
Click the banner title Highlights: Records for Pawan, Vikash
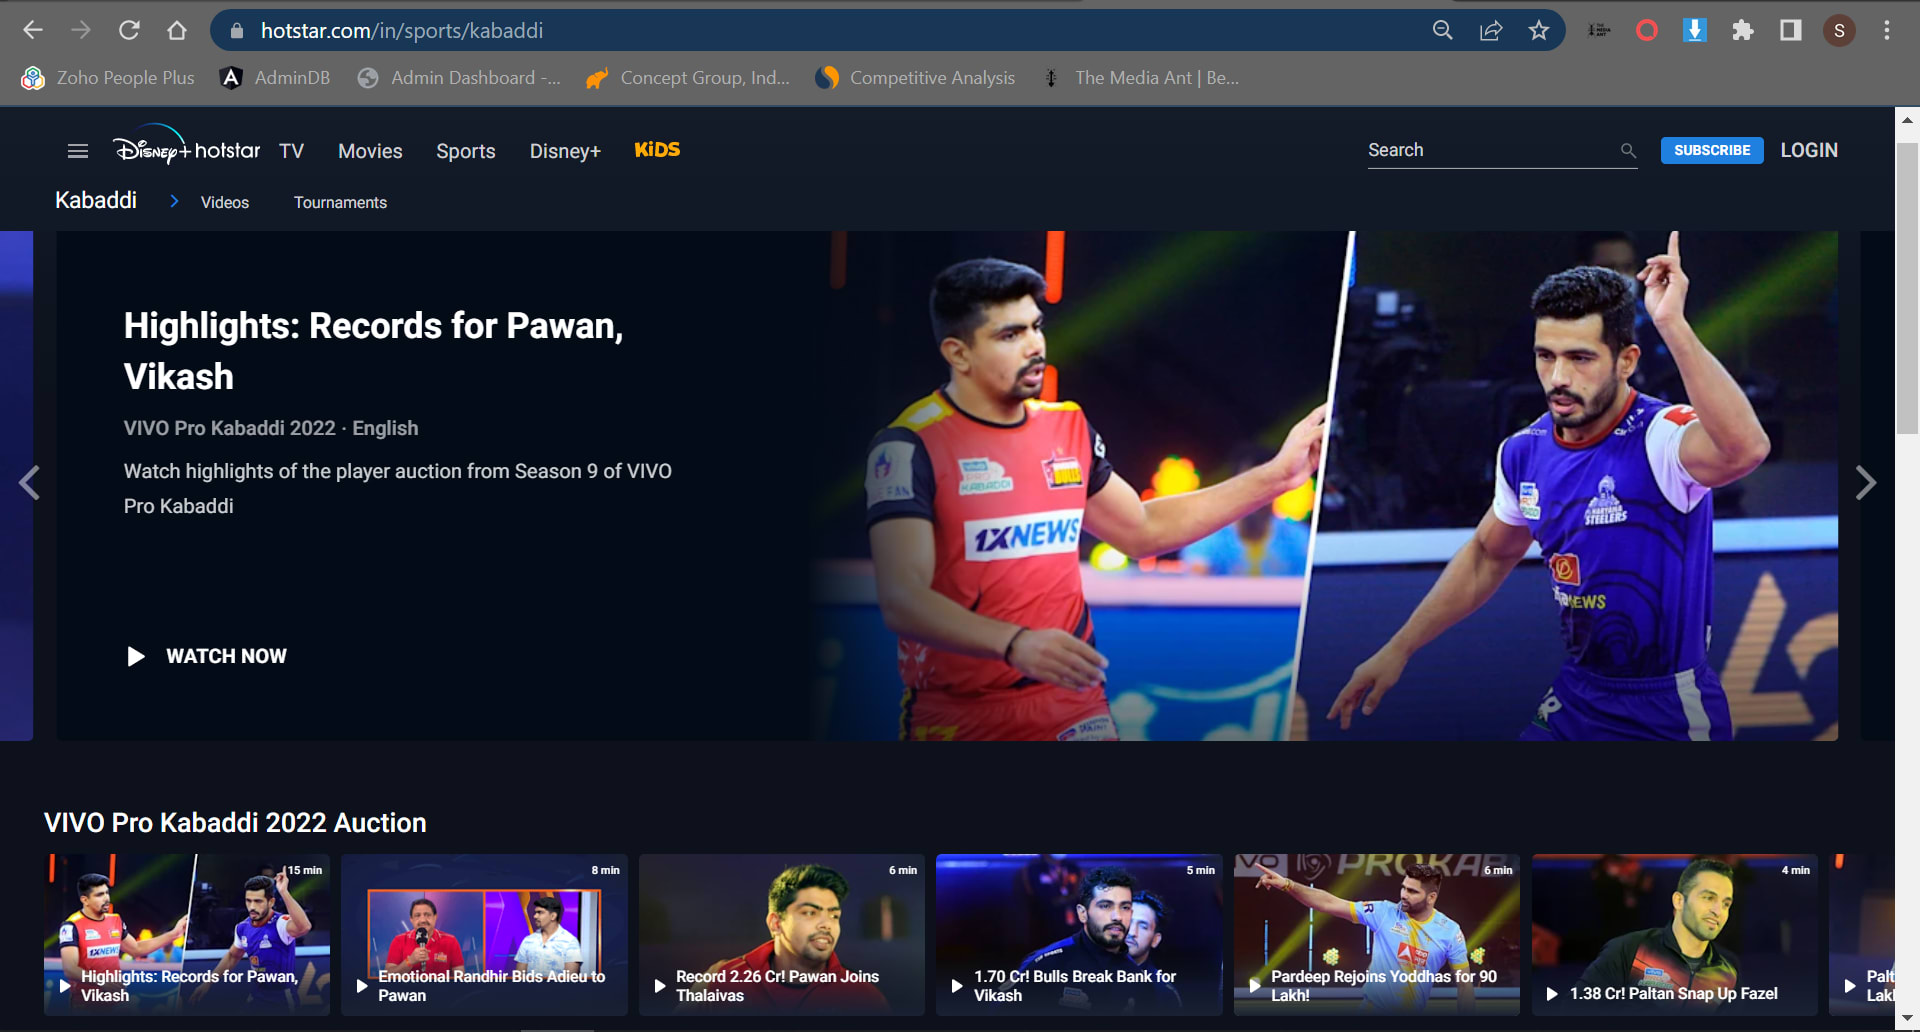(x=373, y=351)
